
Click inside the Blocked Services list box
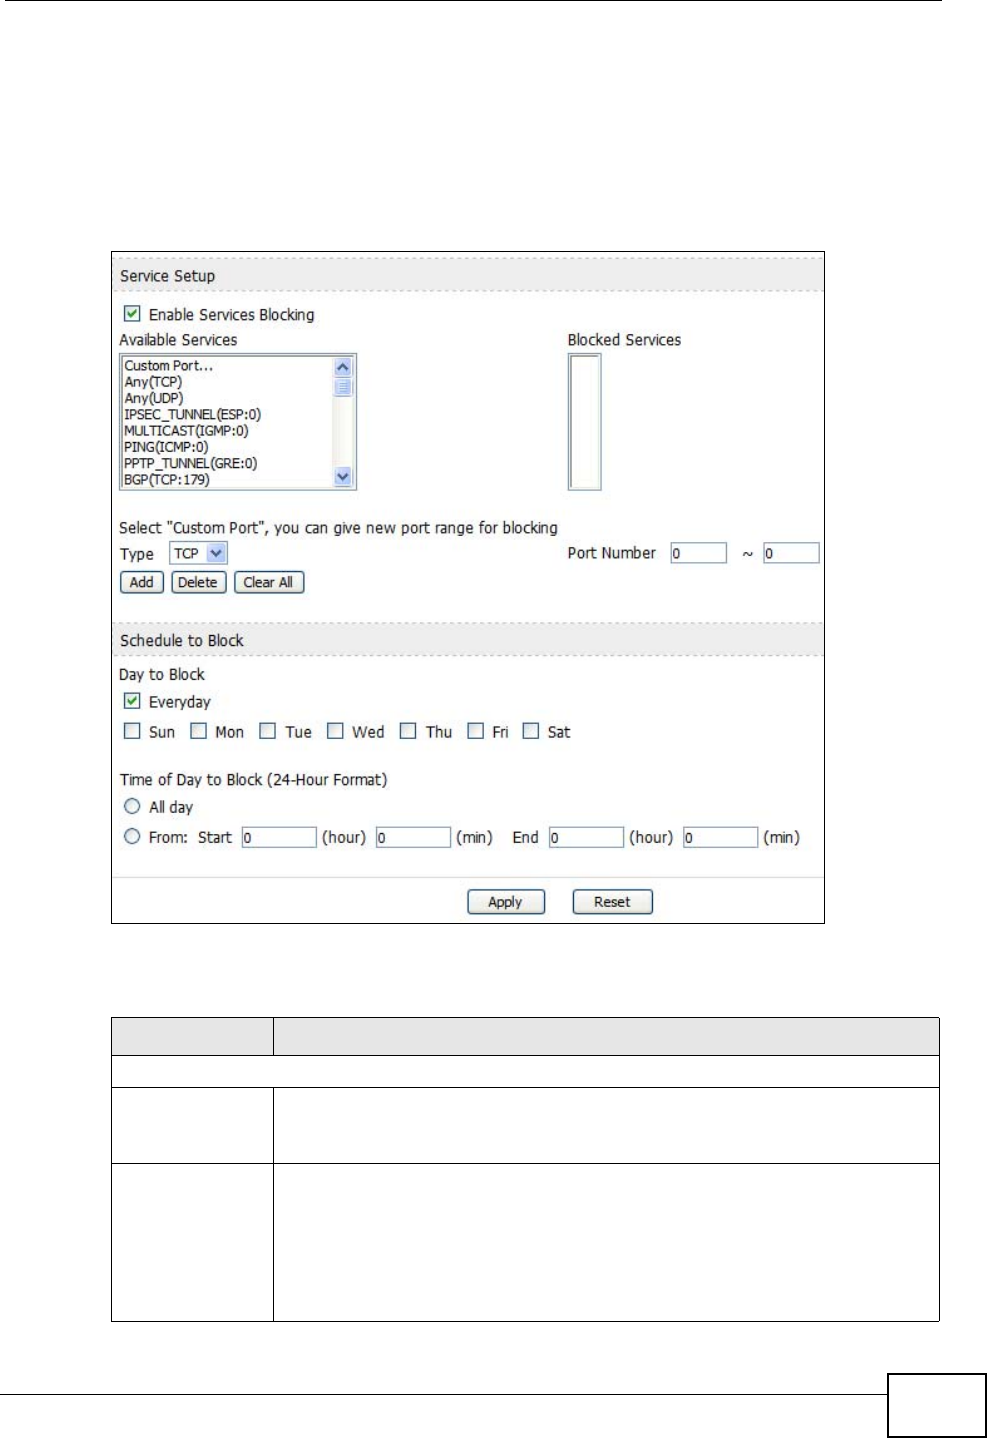pos(585,422)
